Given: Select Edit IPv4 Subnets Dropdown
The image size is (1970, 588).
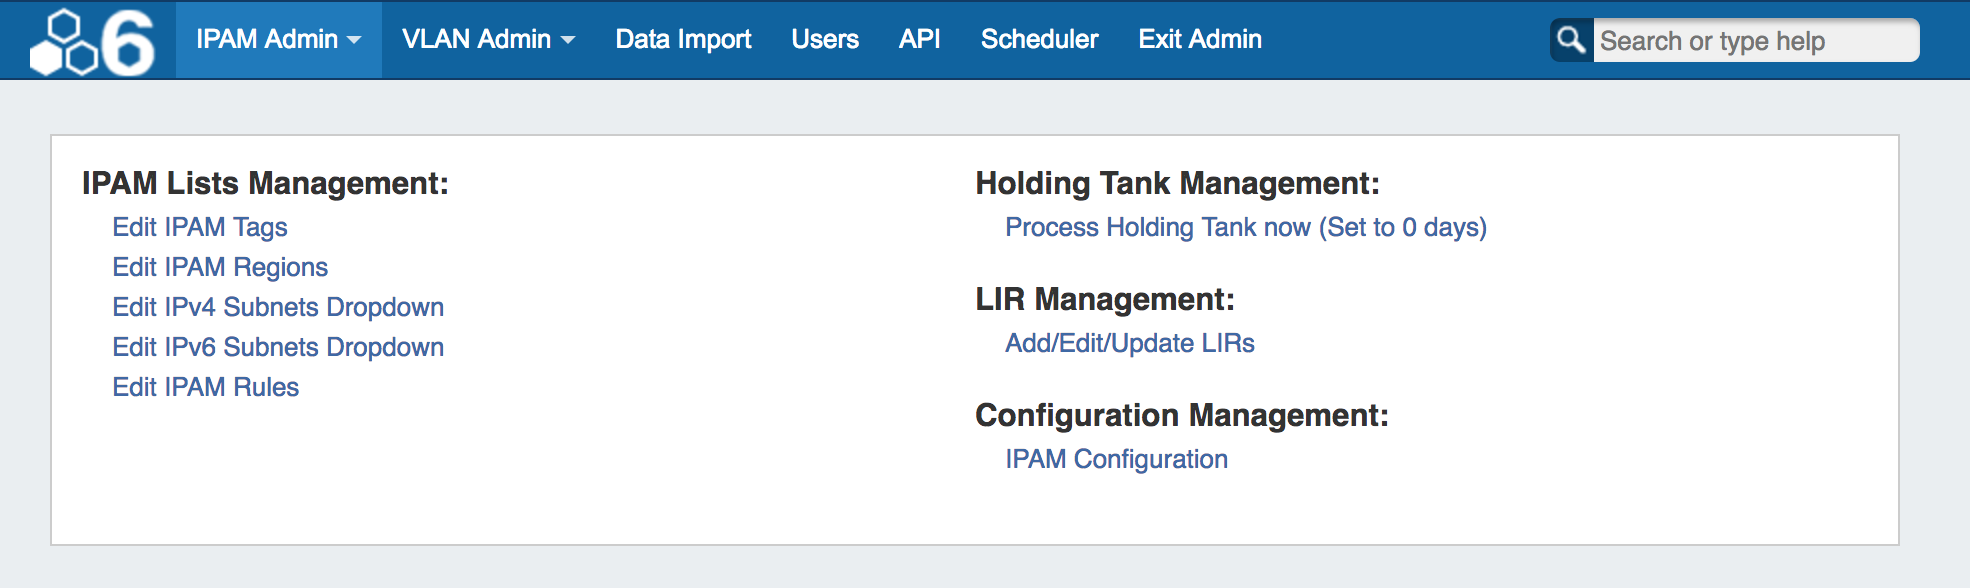Looking at the screenshot, I should [x=278, y=307].
